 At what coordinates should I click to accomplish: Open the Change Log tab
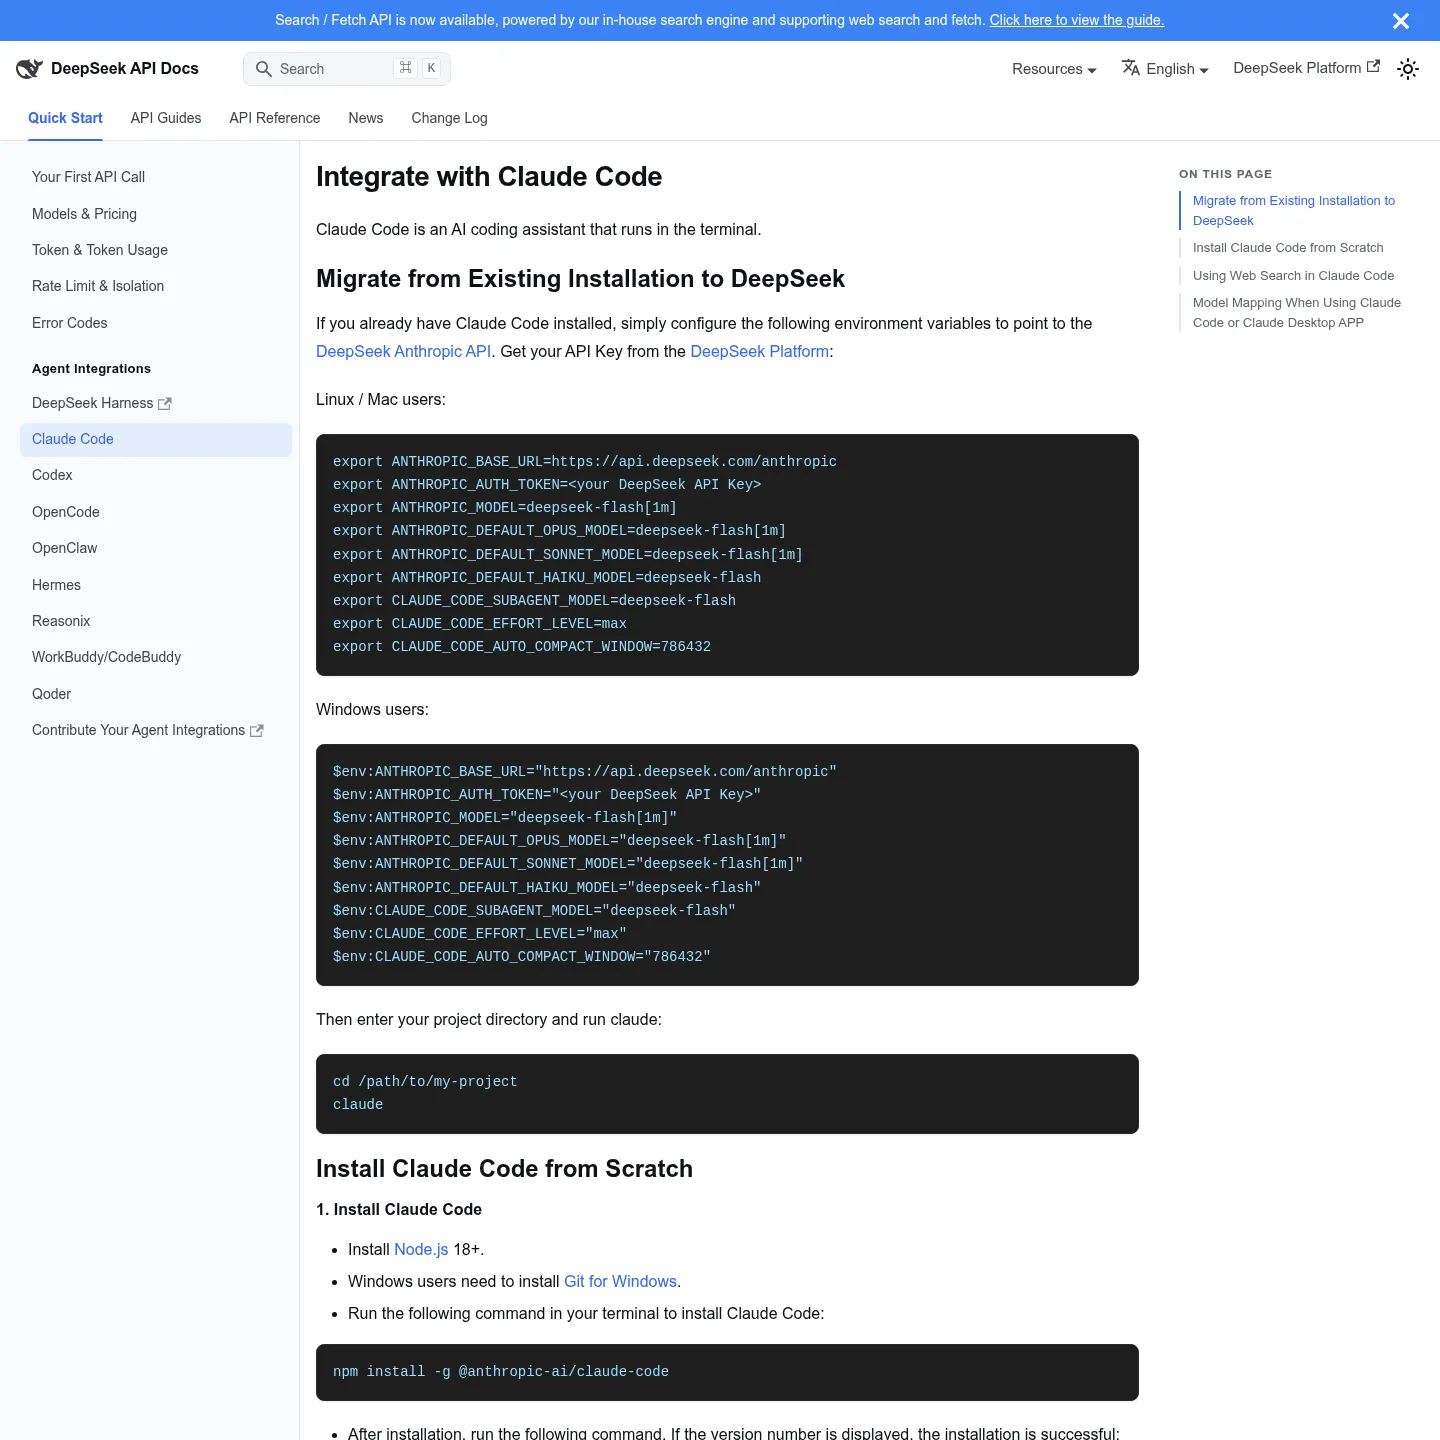coord(449,118)
